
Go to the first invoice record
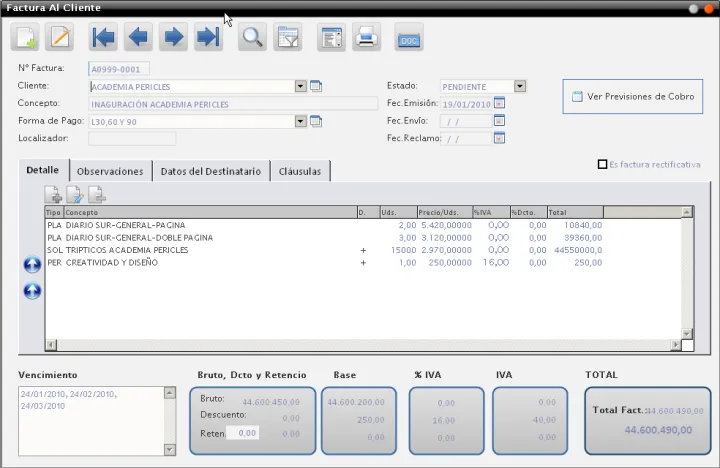pyautogui.click(x=103, y=38)
